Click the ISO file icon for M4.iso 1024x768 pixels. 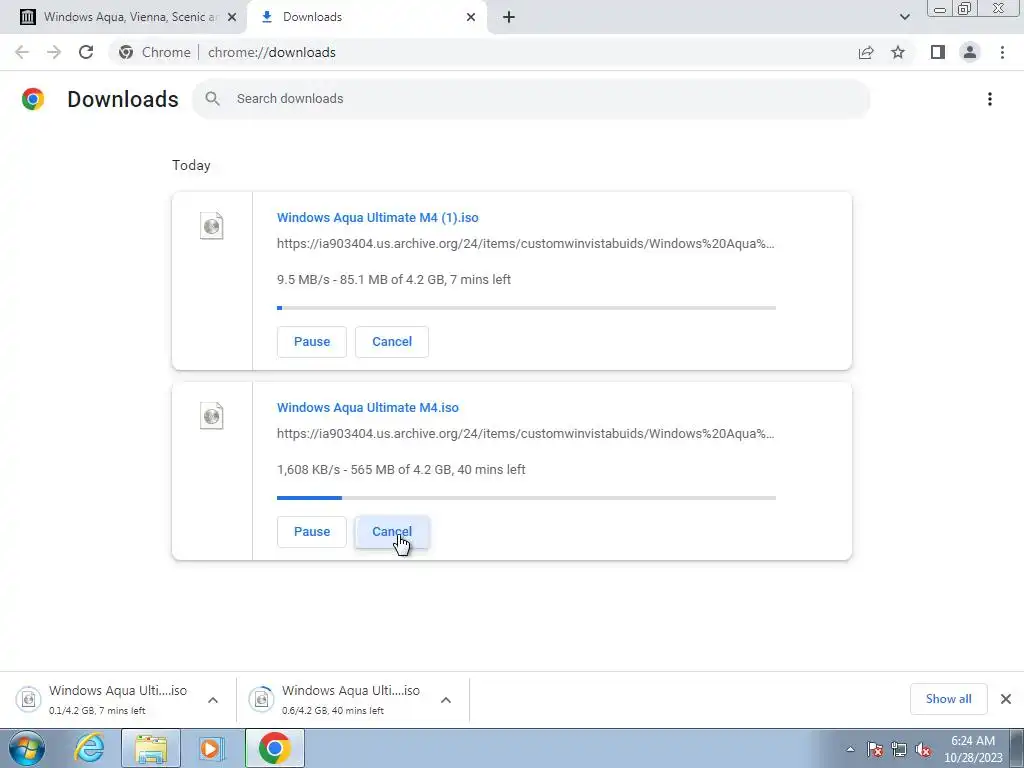pyautogui.click(x=212, y=416)
